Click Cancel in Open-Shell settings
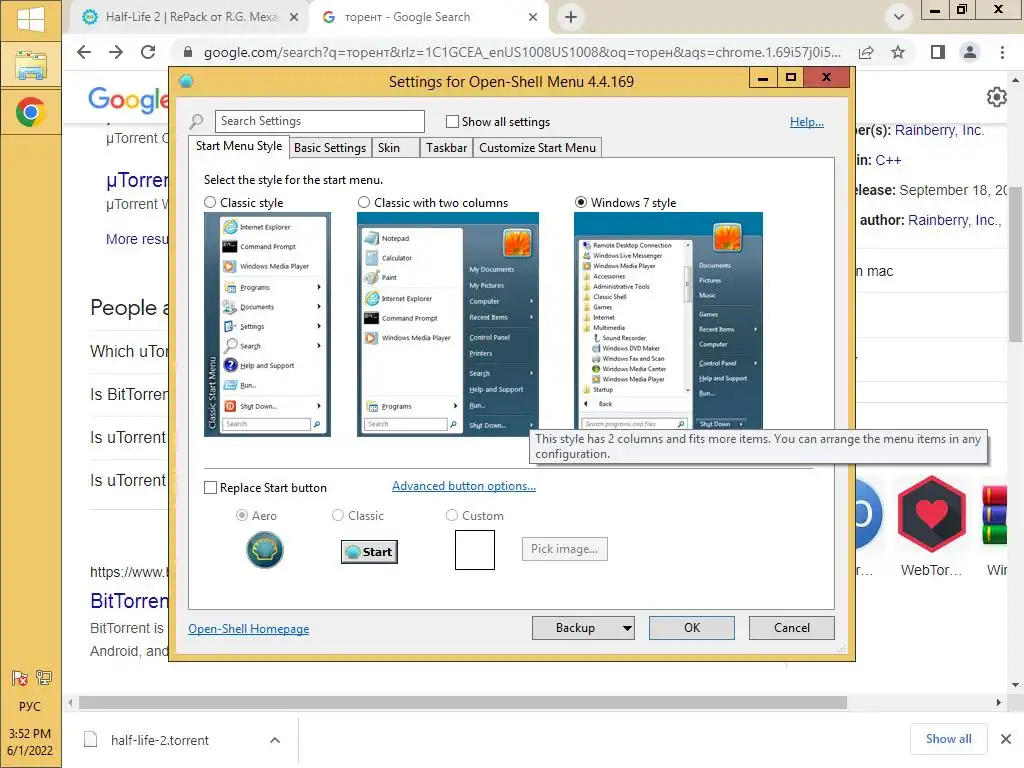 pyautogui.click(x=792, y=628)
